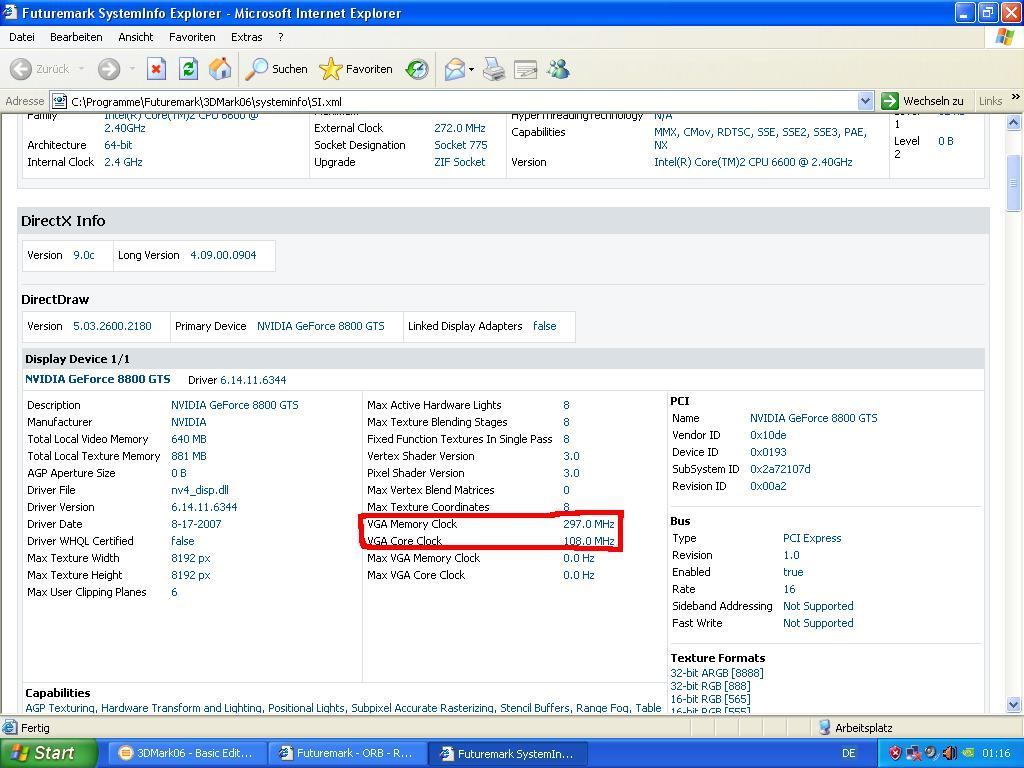1024x768 pixels.
Task: Click the 881 MB texture memory value
Action: pyautogui.click(x=189, y=456)
